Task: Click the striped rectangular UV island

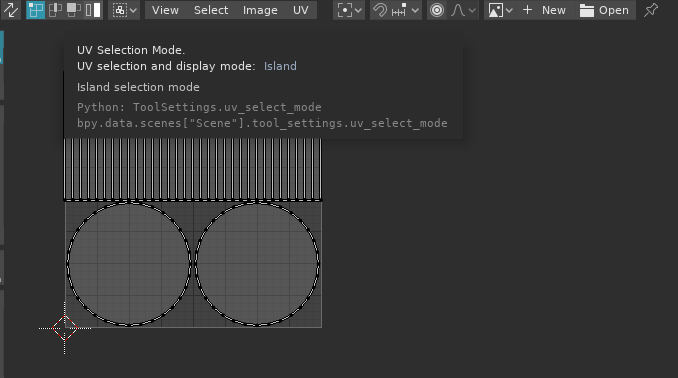Action: [x=193, y=170]
